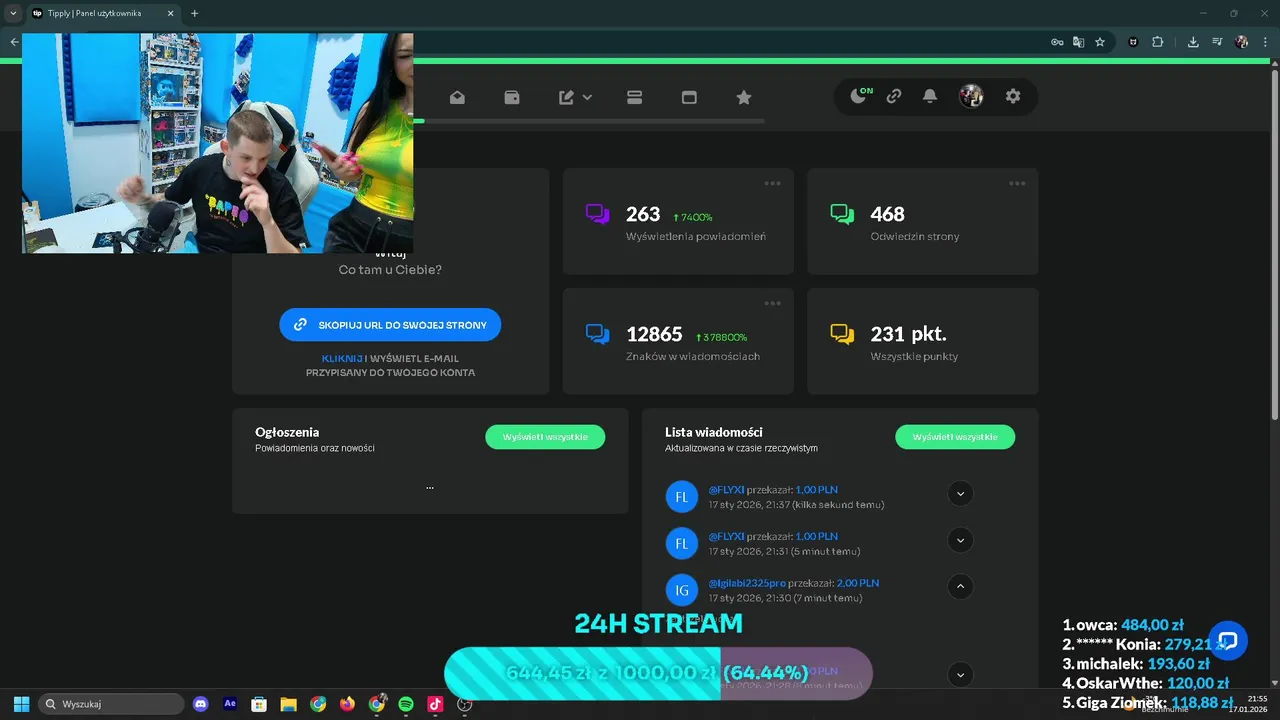Click the webcam overlay video
This screenshot has width=1280, height=720.
coord(218,143)
